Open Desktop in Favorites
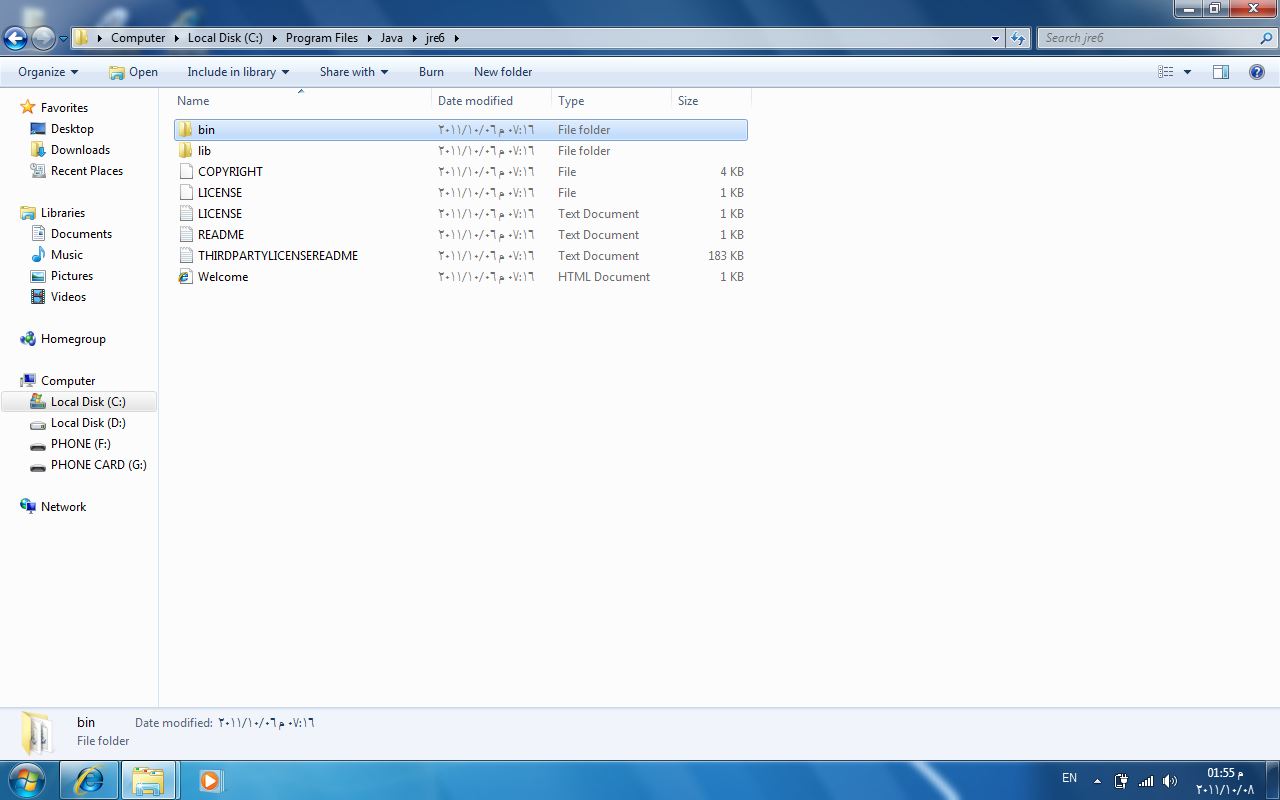The height and width of the screenshot is (800, 1280). tap(72, 129)
